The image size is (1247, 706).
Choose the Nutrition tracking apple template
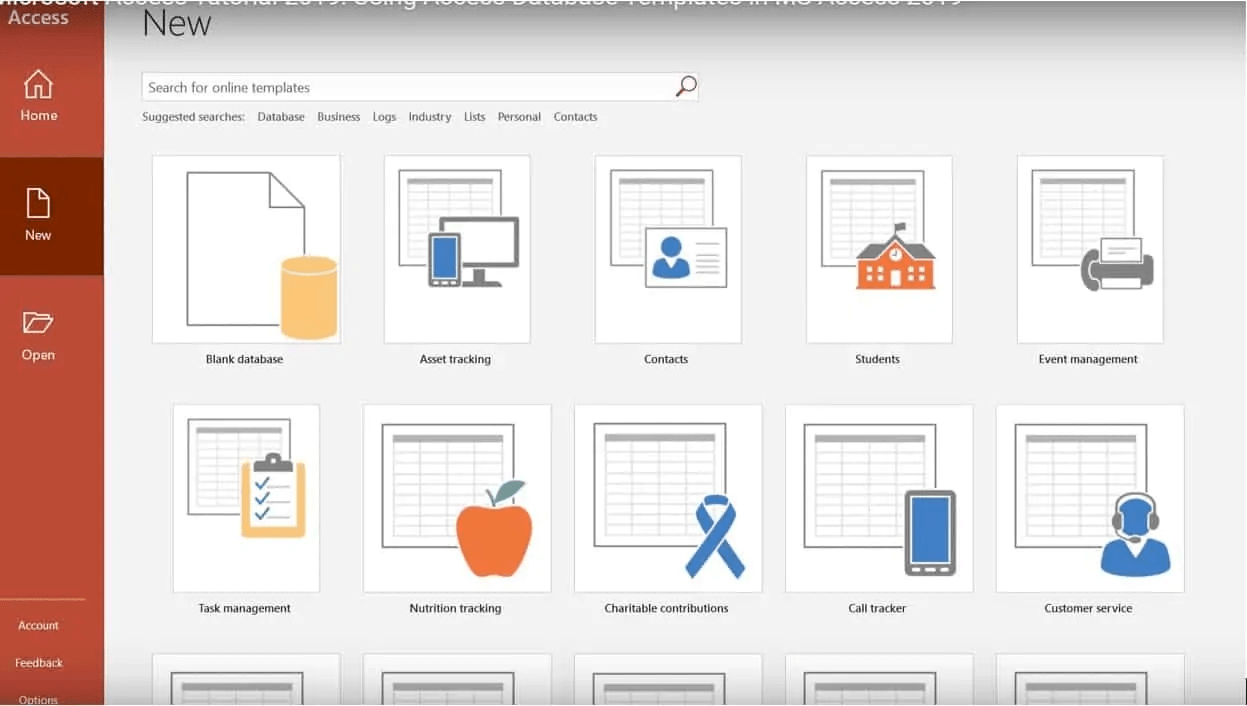(457, 498)
